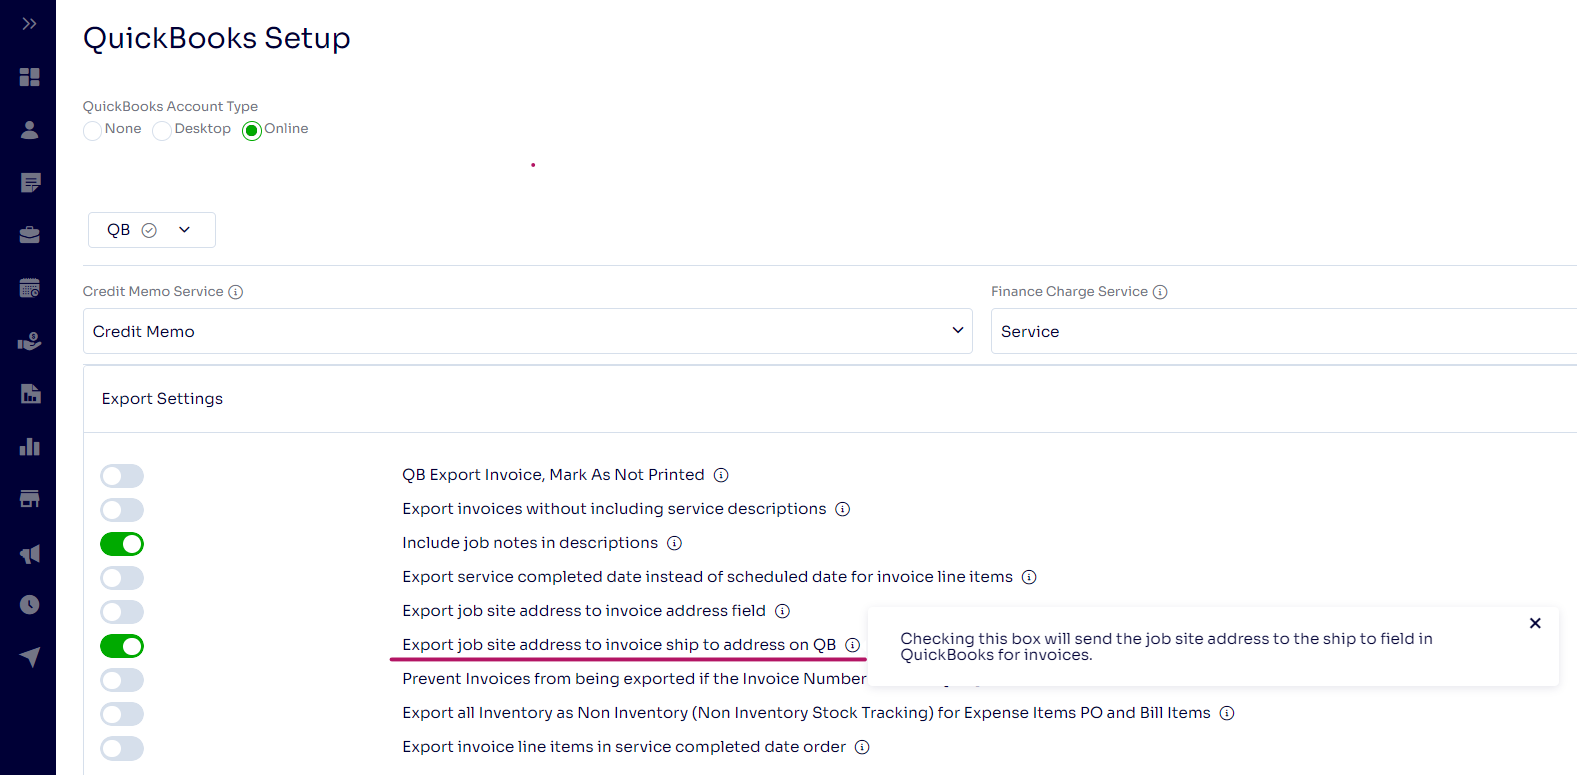
Task: Click the hand with coin payments icon
Action: click(x=29, y=341)
